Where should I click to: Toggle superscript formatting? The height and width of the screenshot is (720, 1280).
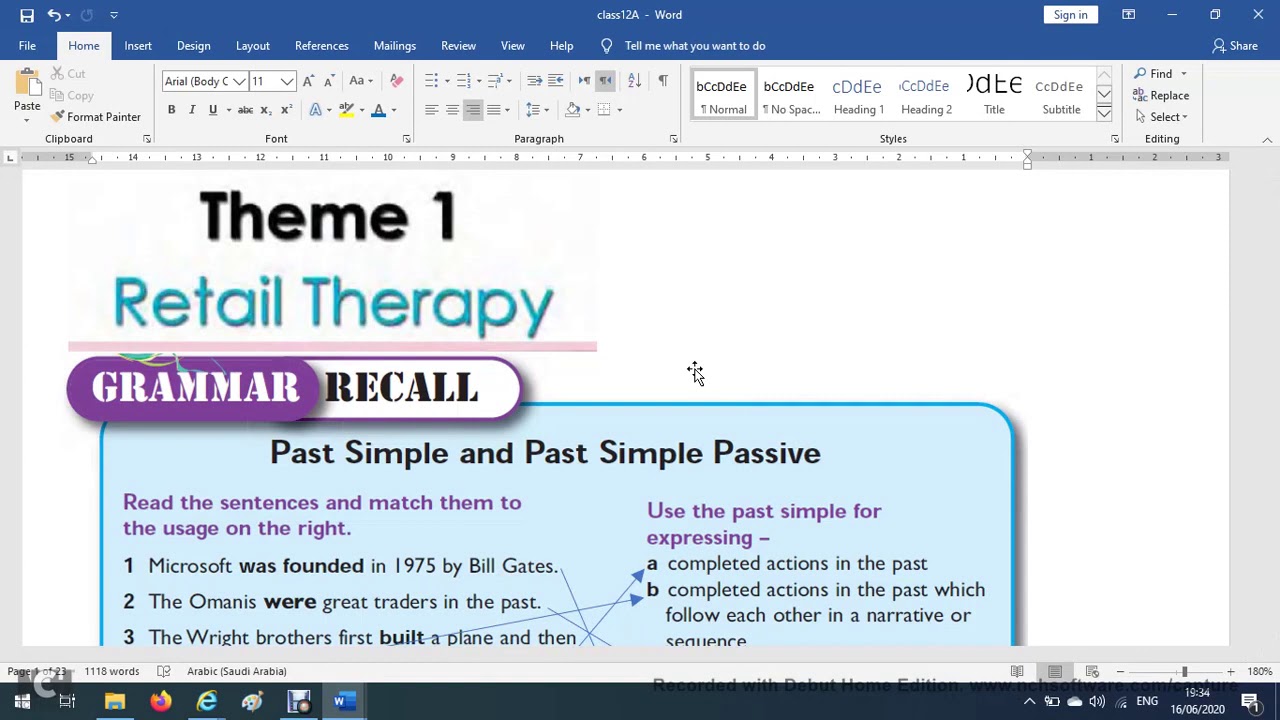287,110
